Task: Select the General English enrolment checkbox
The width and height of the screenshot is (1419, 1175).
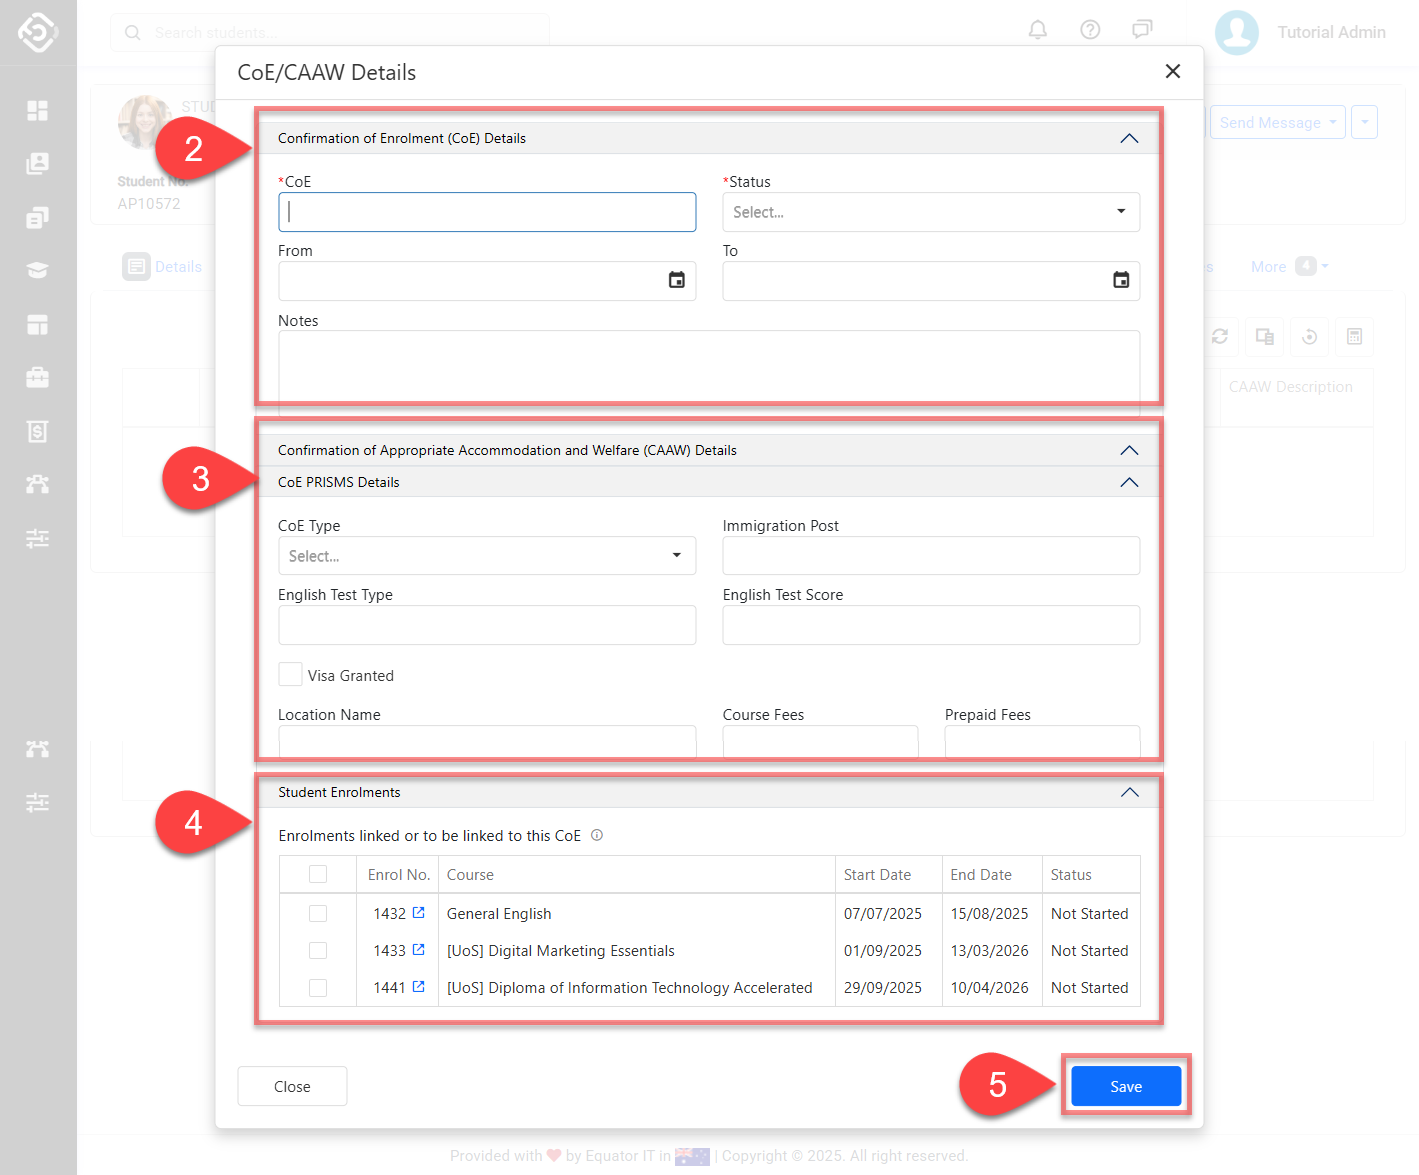Action: (x=318, y=914)
